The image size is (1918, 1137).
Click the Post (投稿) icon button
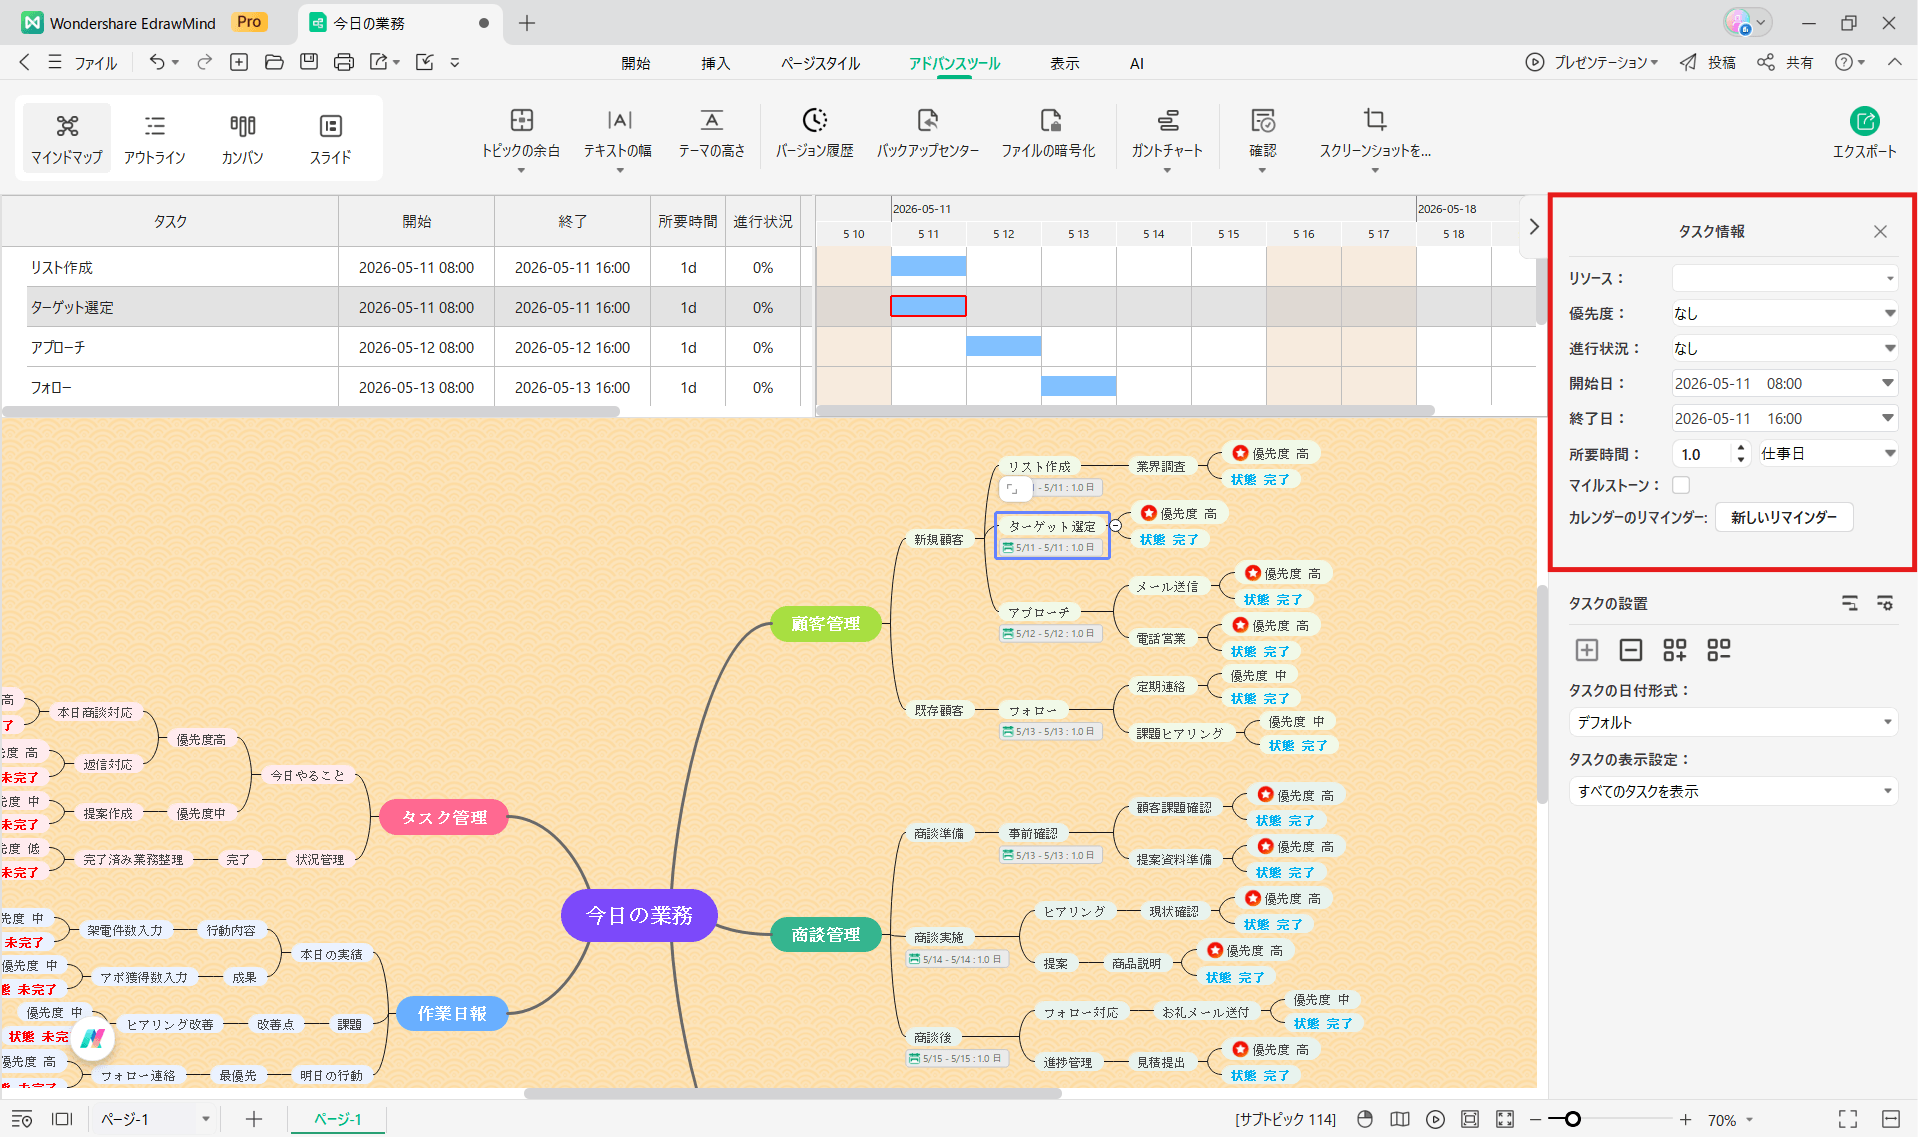coord(1708,62)
